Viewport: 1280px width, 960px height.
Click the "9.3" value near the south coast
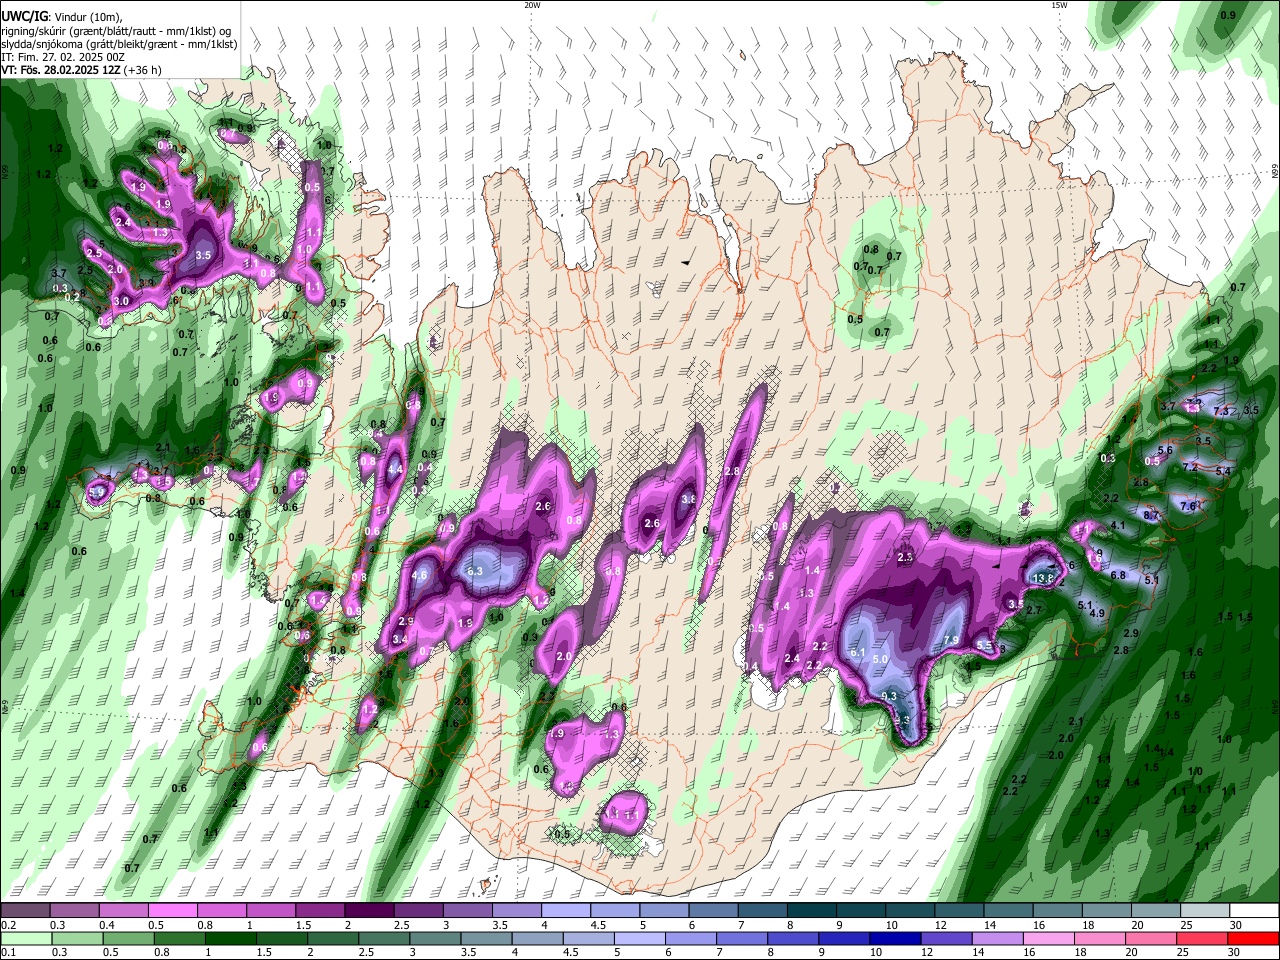888,696
